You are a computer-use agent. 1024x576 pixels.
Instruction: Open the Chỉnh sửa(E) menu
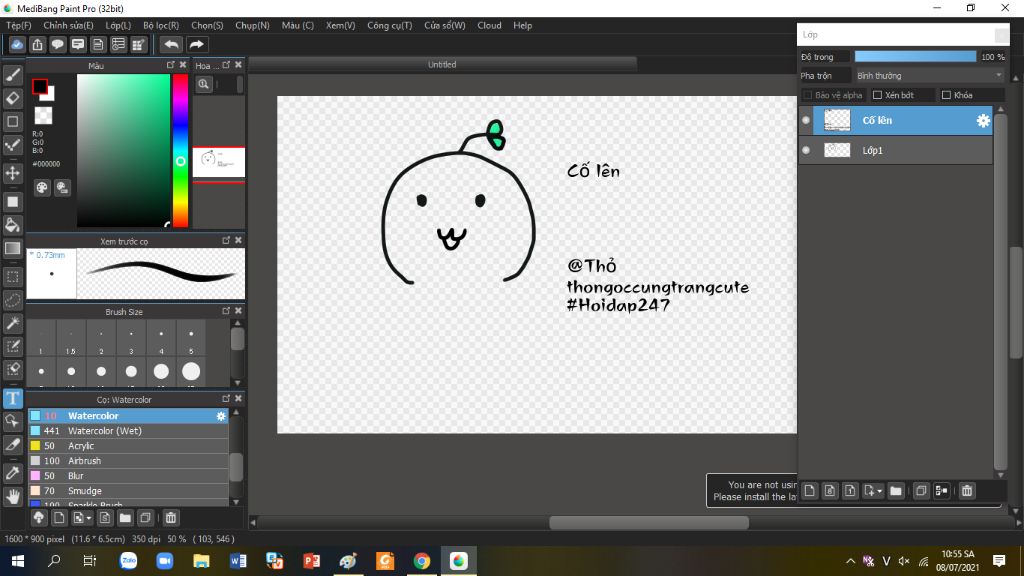click(x=68, y=25)
